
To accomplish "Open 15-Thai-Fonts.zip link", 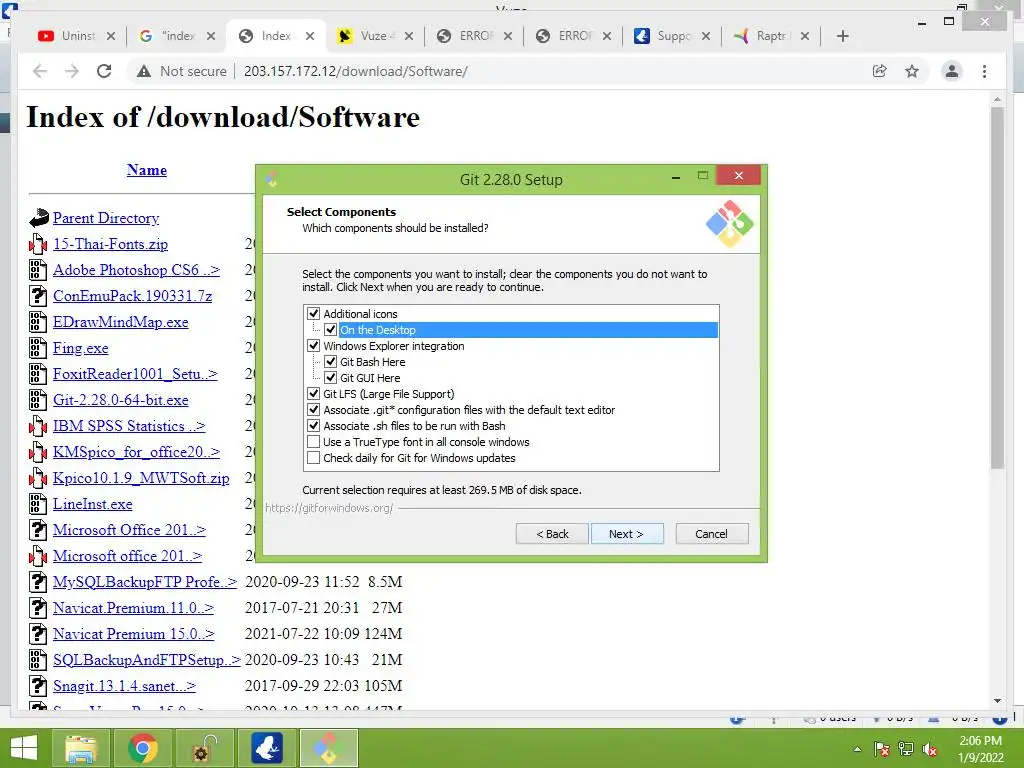I will (110, 244).
